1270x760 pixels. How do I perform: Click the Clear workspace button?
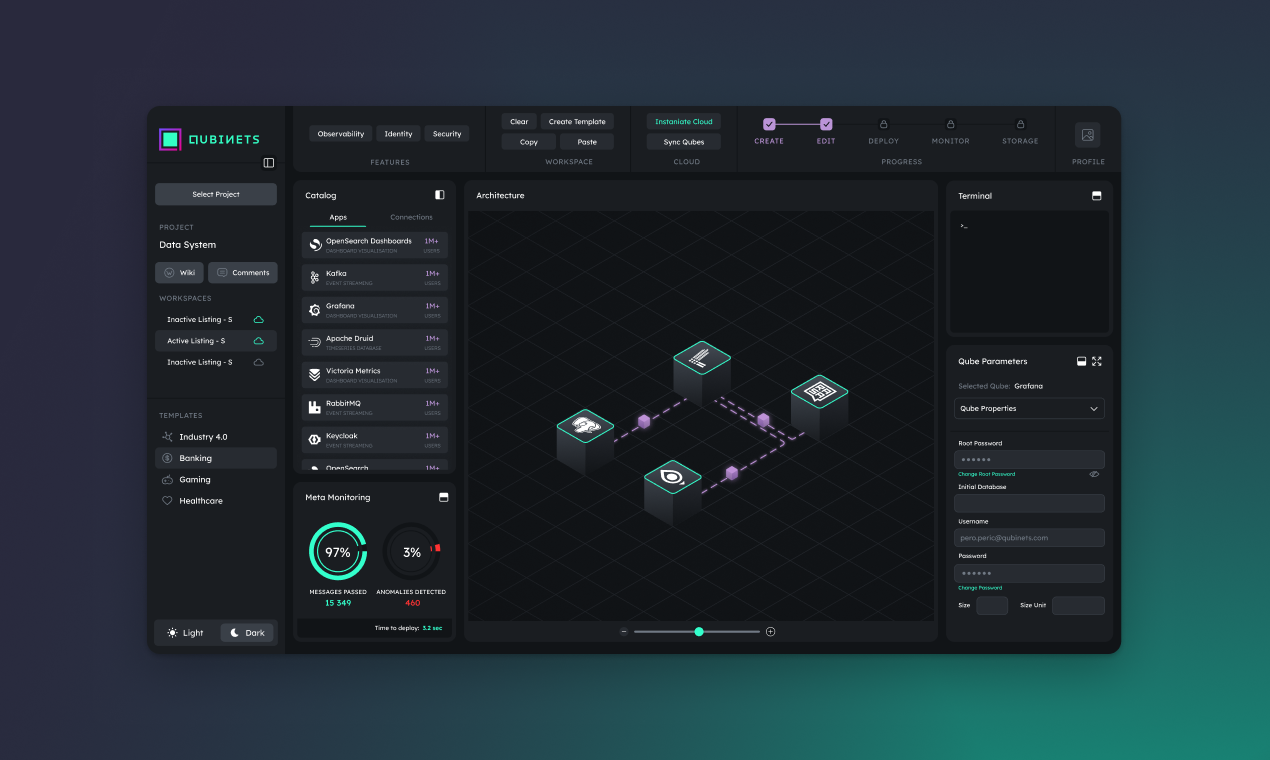coord(519,122)
